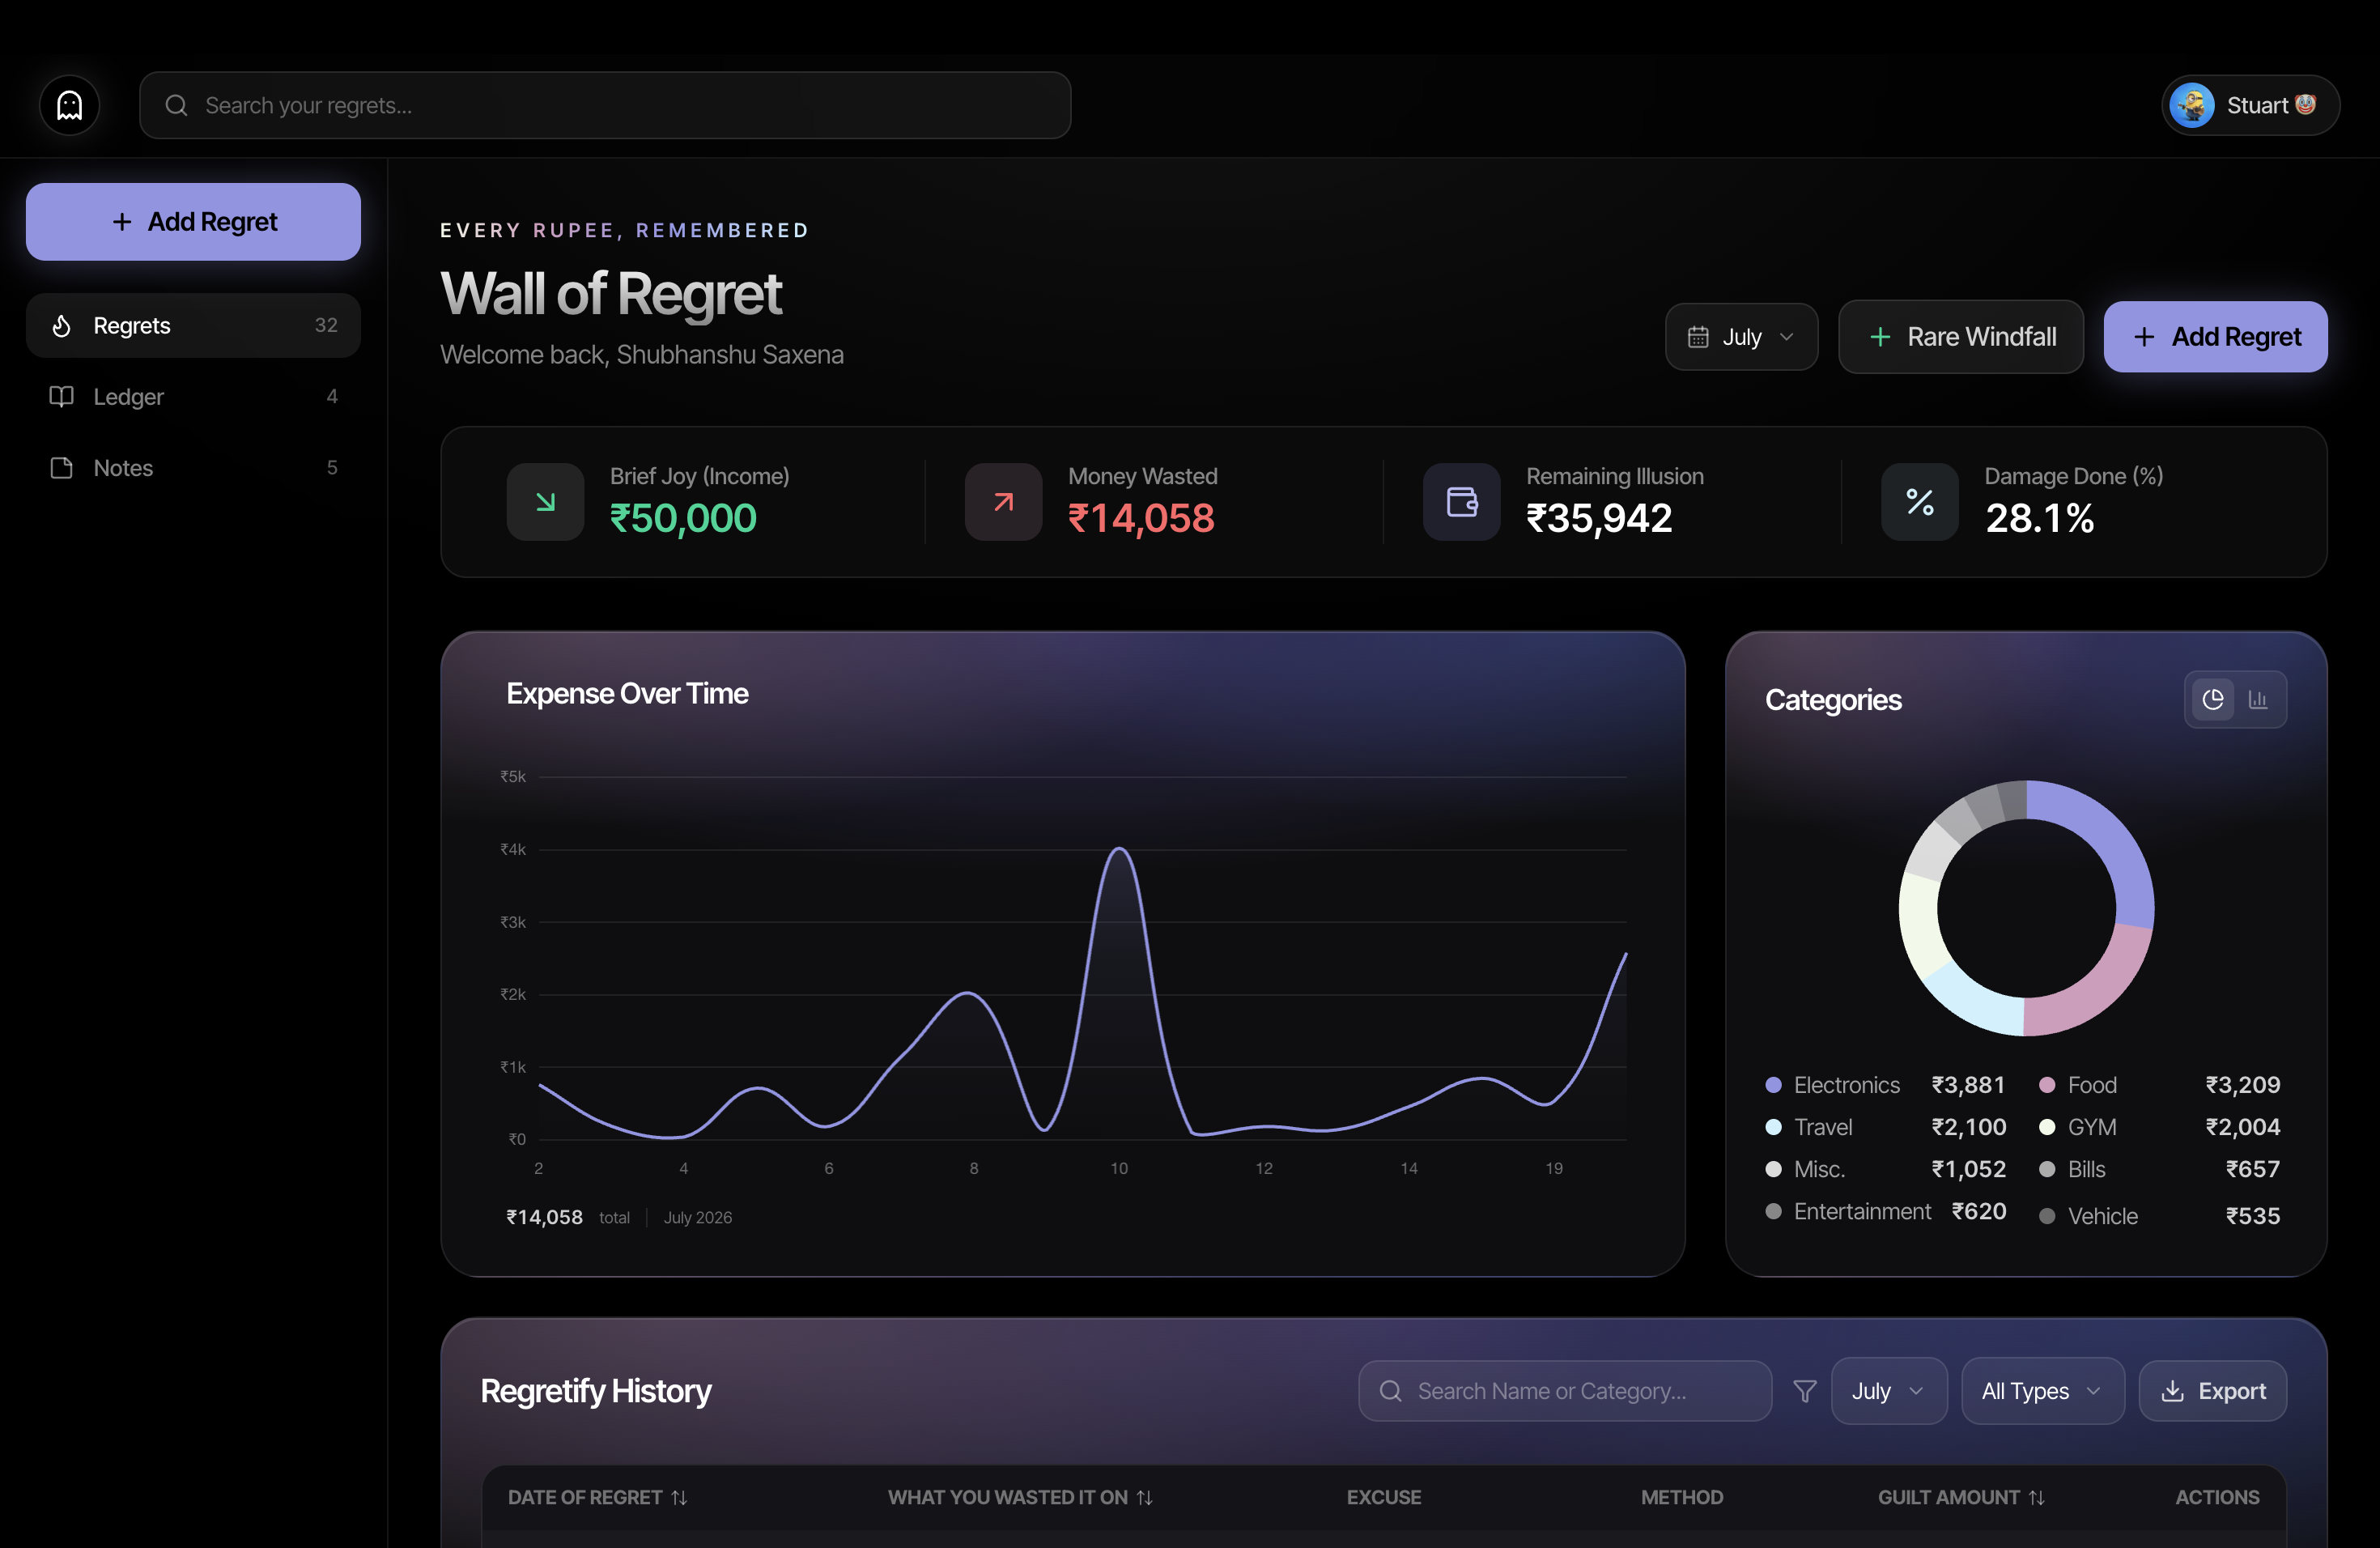The height and width of the screenshot is (1548, 2380).
Task: Click the Expense Over Time title
Action: pyautogui.click(x=627, y=693)
